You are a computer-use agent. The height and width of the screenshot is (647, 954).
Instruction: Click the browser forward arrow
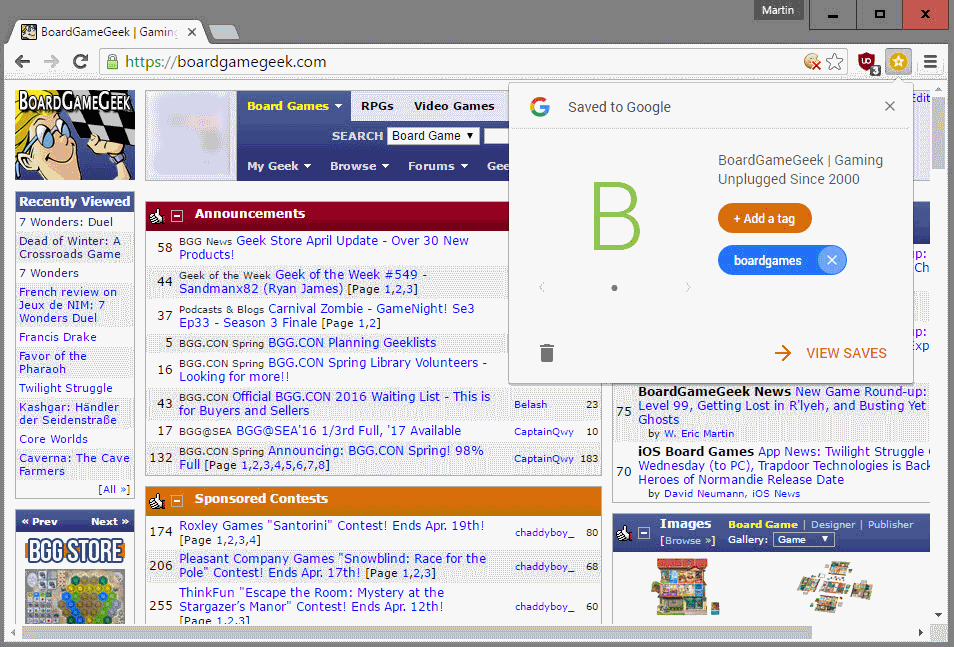tap(51, 61)
